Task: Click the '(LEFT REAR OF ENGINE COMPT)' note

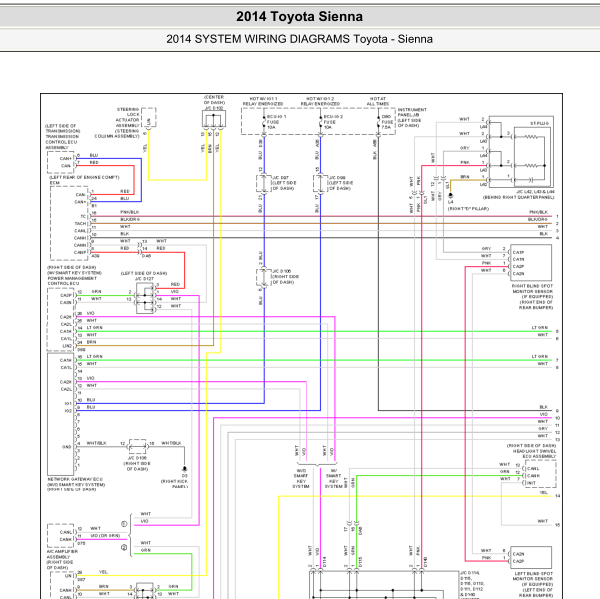Action: click(84, 178)
